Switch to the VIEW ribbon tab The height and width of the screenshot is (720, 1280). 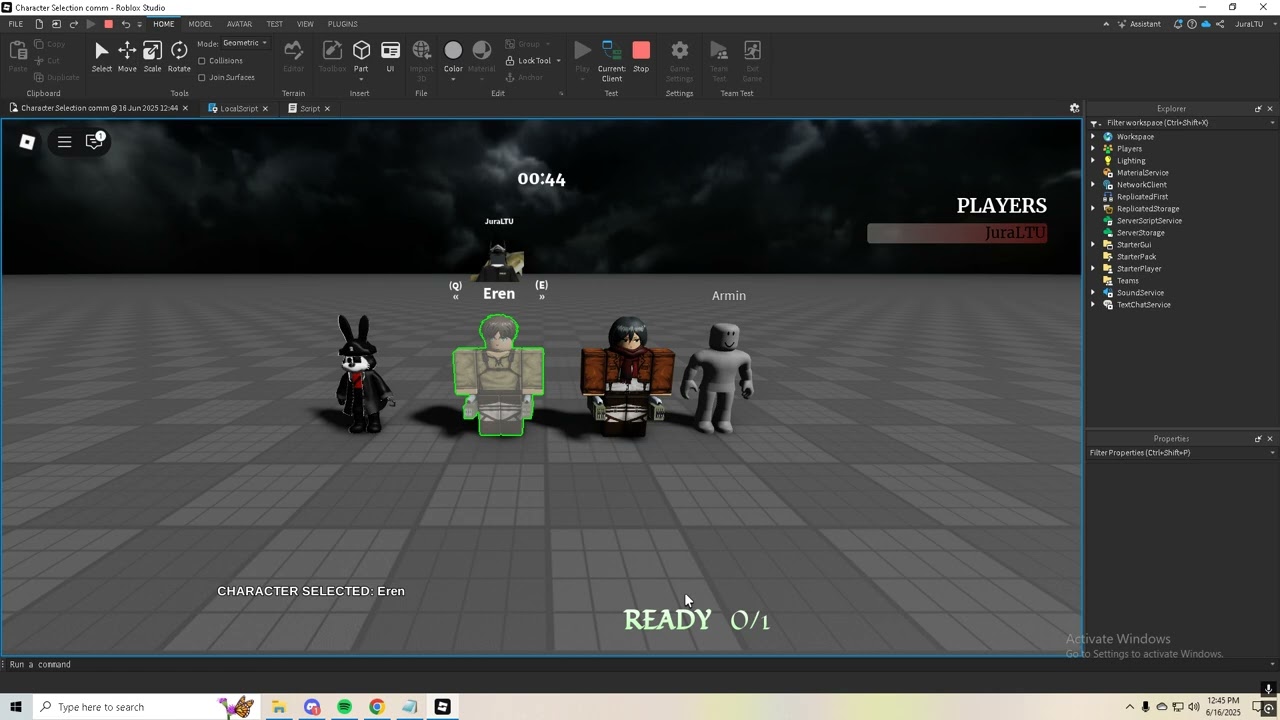coord(305,24)
